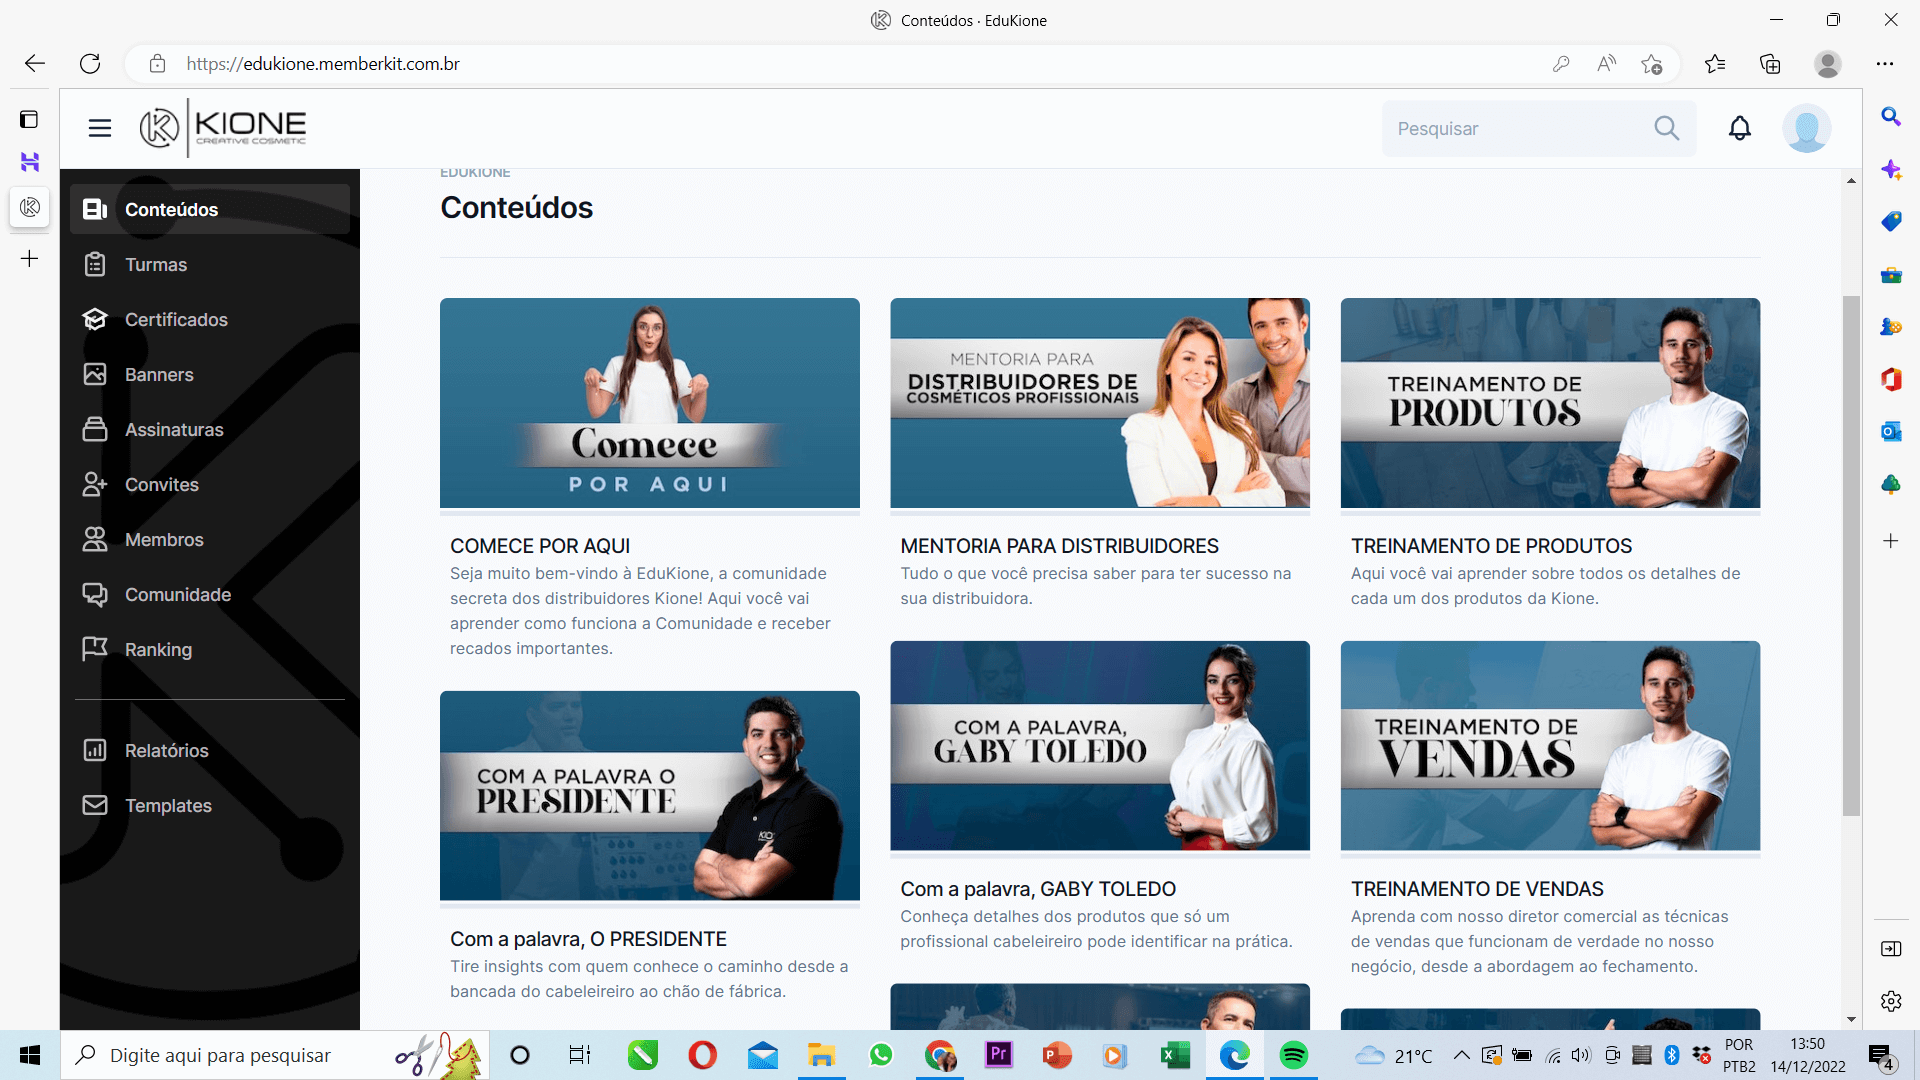Open the Templates sidebar item

[168, 806]
